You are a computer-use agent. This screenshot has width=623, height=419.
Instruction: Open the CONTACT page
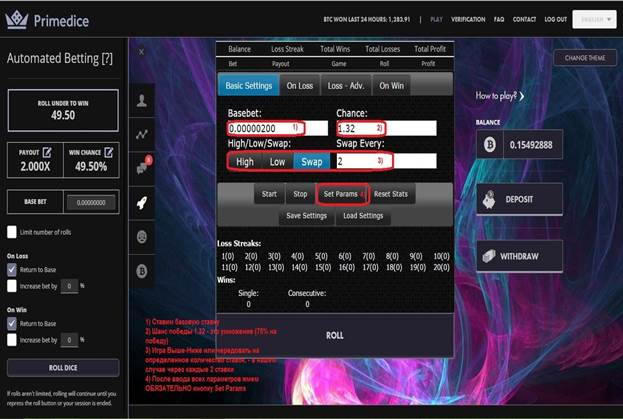point(524,19)
